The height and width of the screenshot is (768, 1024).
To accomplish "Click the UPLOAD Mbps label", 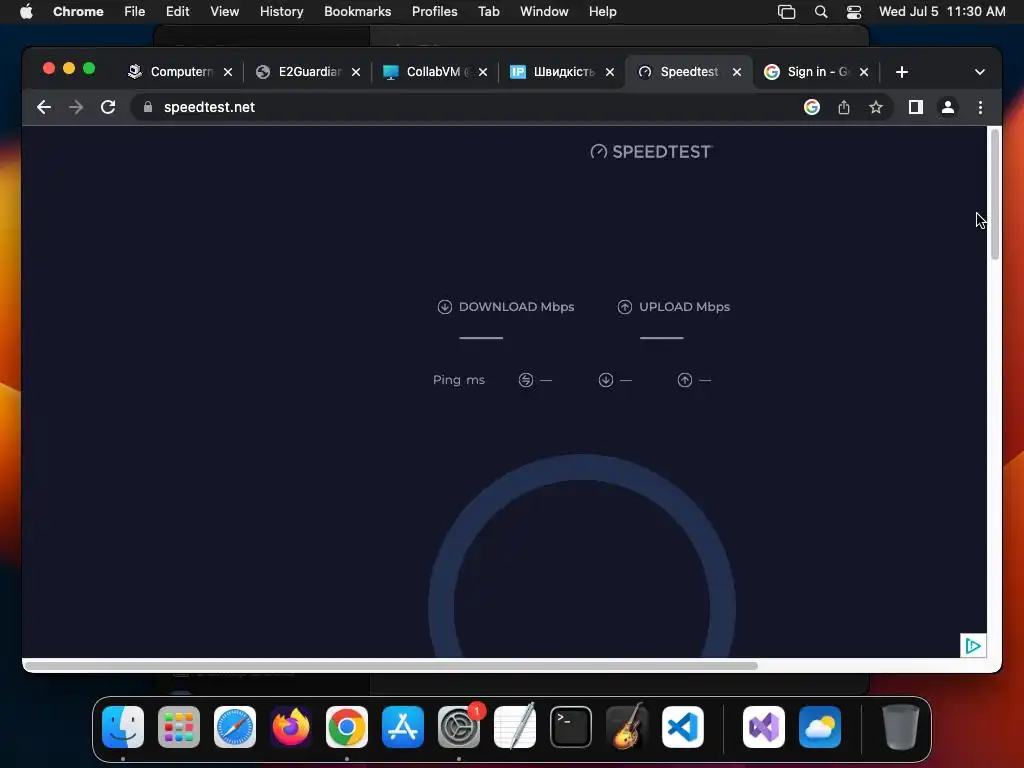I will 684,307.
